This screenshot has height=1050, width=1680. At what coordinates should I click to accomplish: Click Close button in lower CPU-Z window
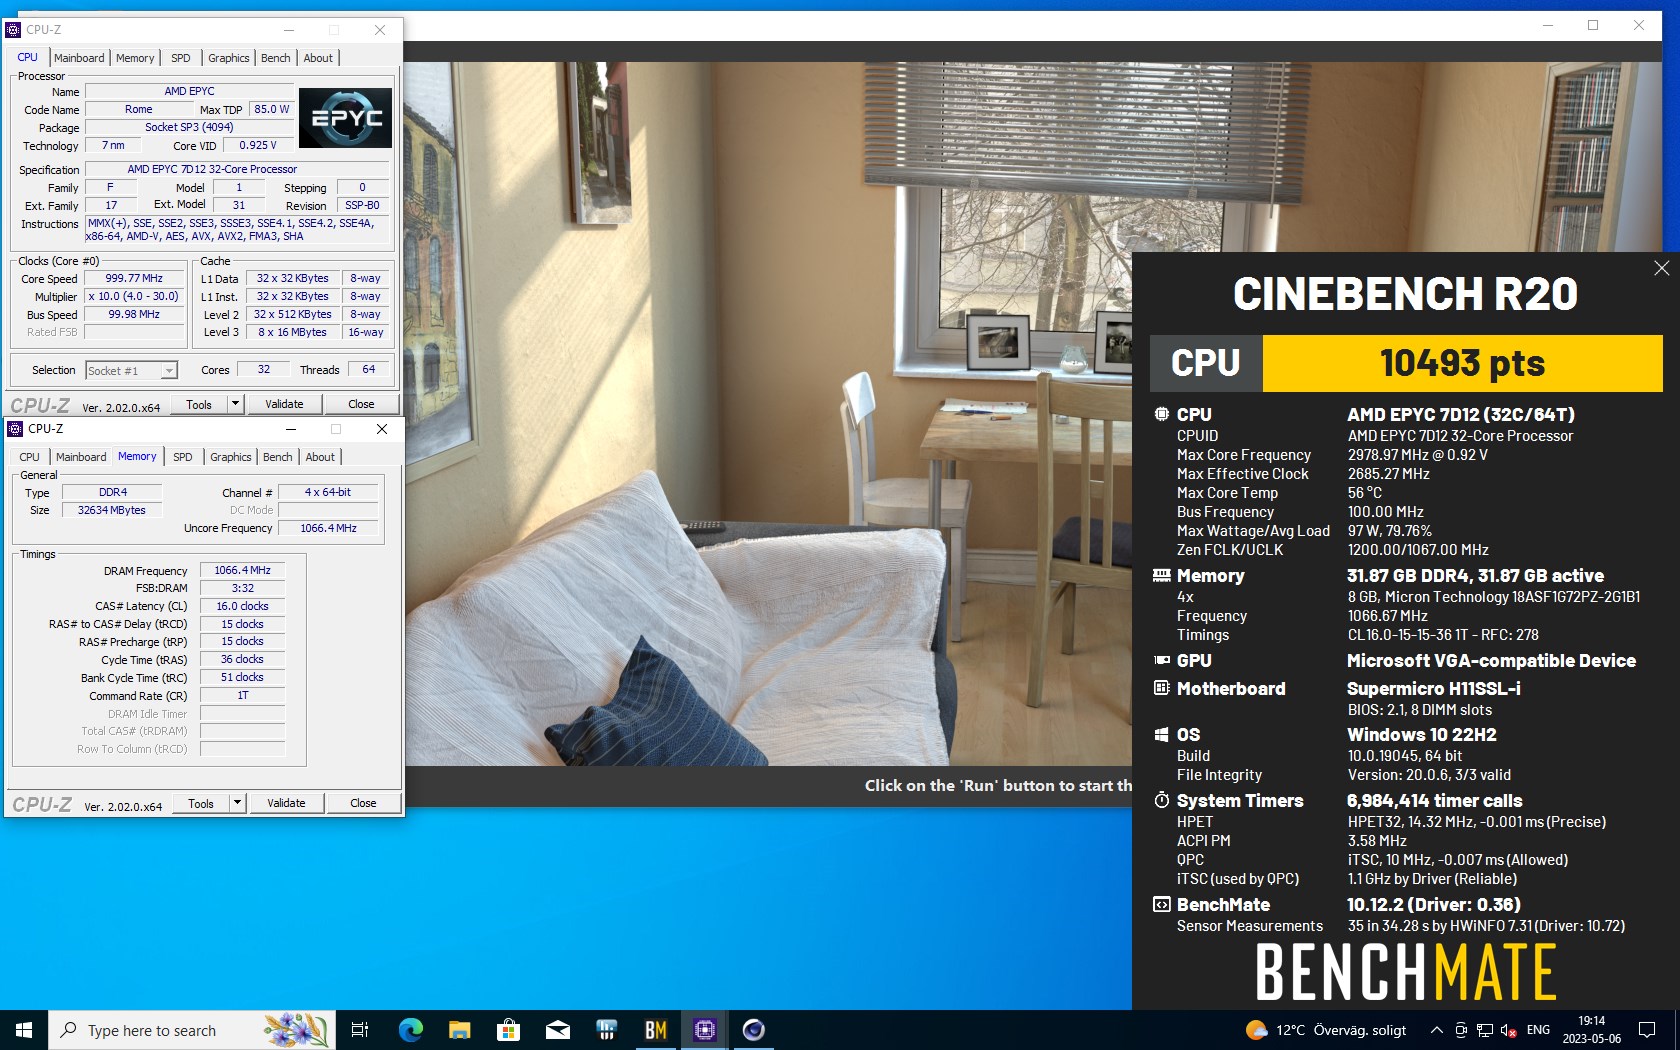coord(363,803)
